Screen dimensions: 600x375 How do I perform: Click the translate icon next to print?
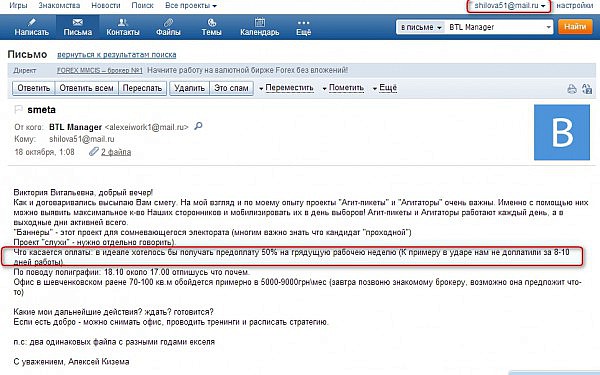(587, 89)
